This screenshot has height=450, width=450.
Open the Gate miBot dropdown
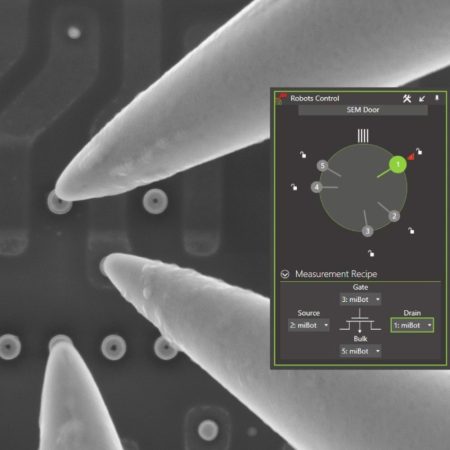click(x=360, y=299)
